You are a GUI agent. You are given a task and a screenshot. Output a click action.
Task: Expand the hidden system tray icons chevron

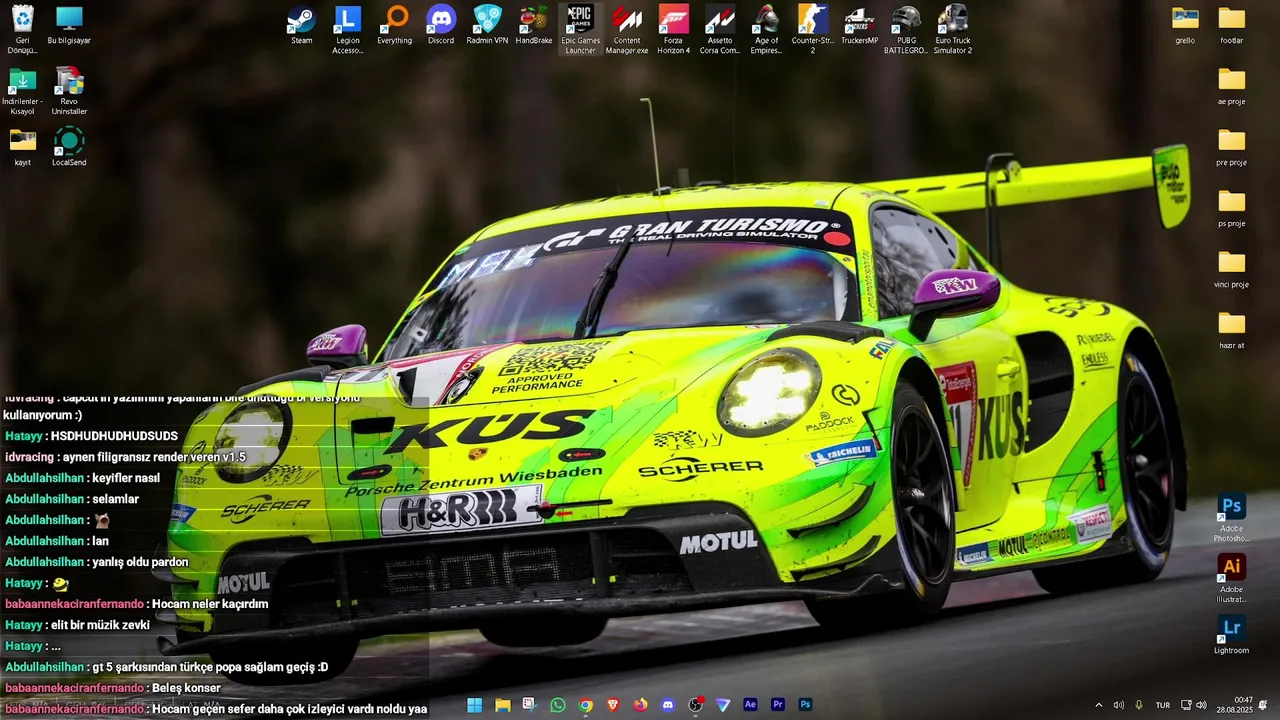1098,705
